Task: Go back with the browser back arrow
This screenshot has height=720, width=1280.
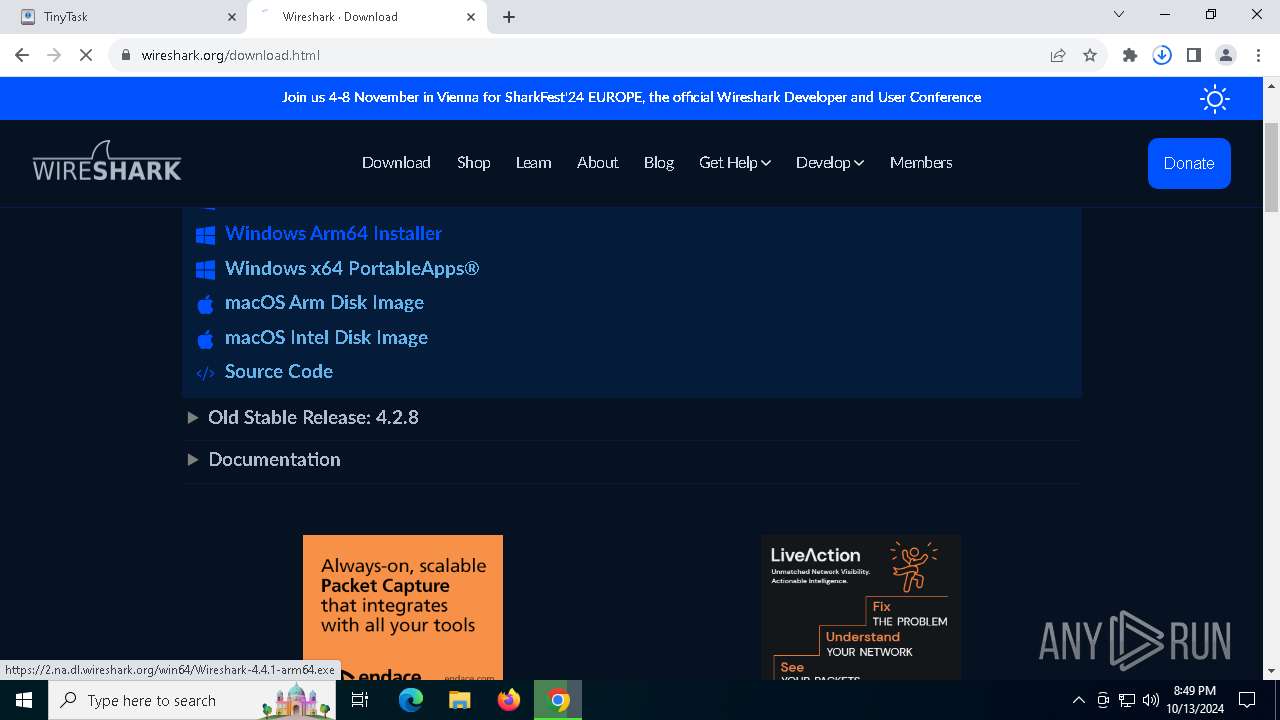Action: 22,55
